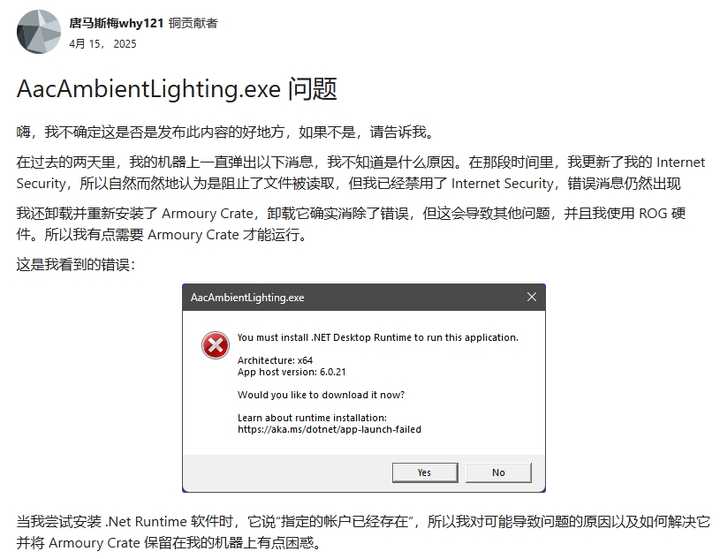This screenshot has height=559, width=720.
Task: Click the 铜贡献者 contributor badge
Action: (x=193, y=23)
